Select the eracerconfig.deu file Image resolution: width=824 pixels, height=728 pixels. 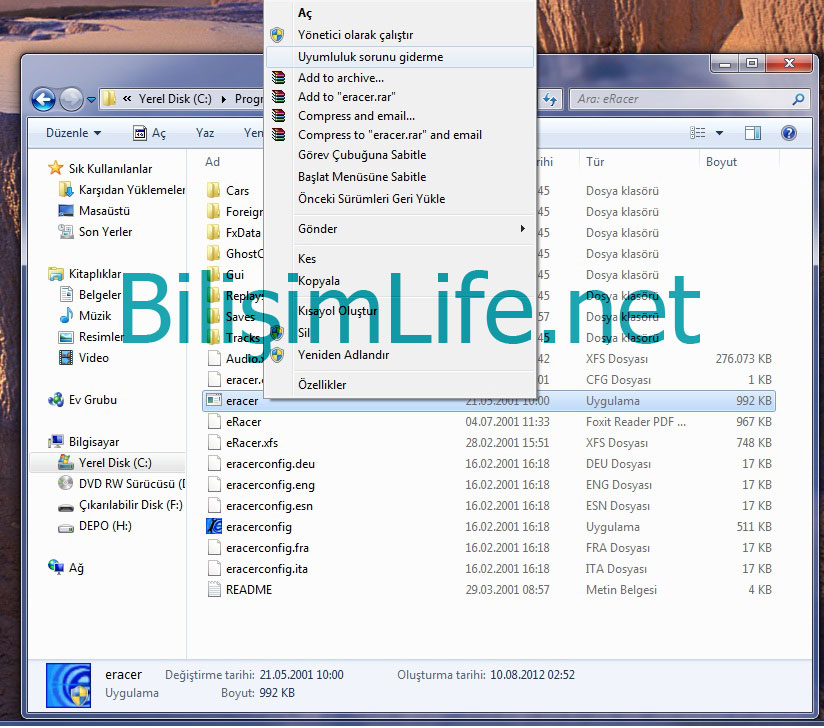coord(489,464)
